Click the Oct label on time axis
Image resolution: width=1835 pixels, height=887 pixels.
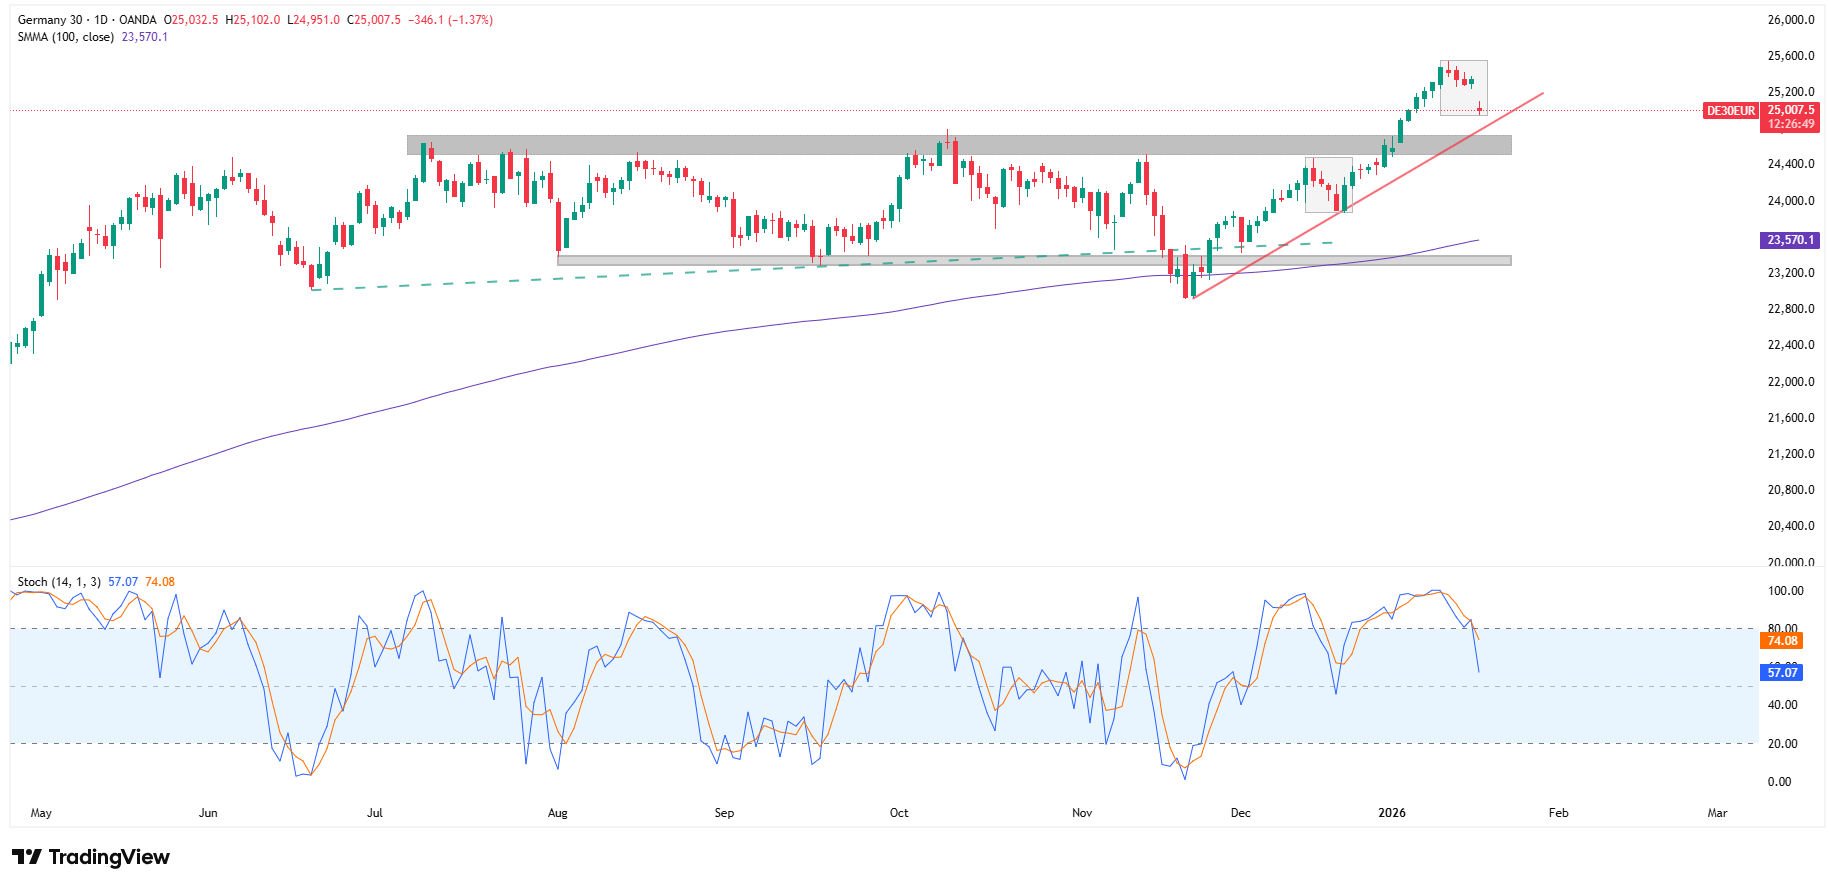pos(899,813)
